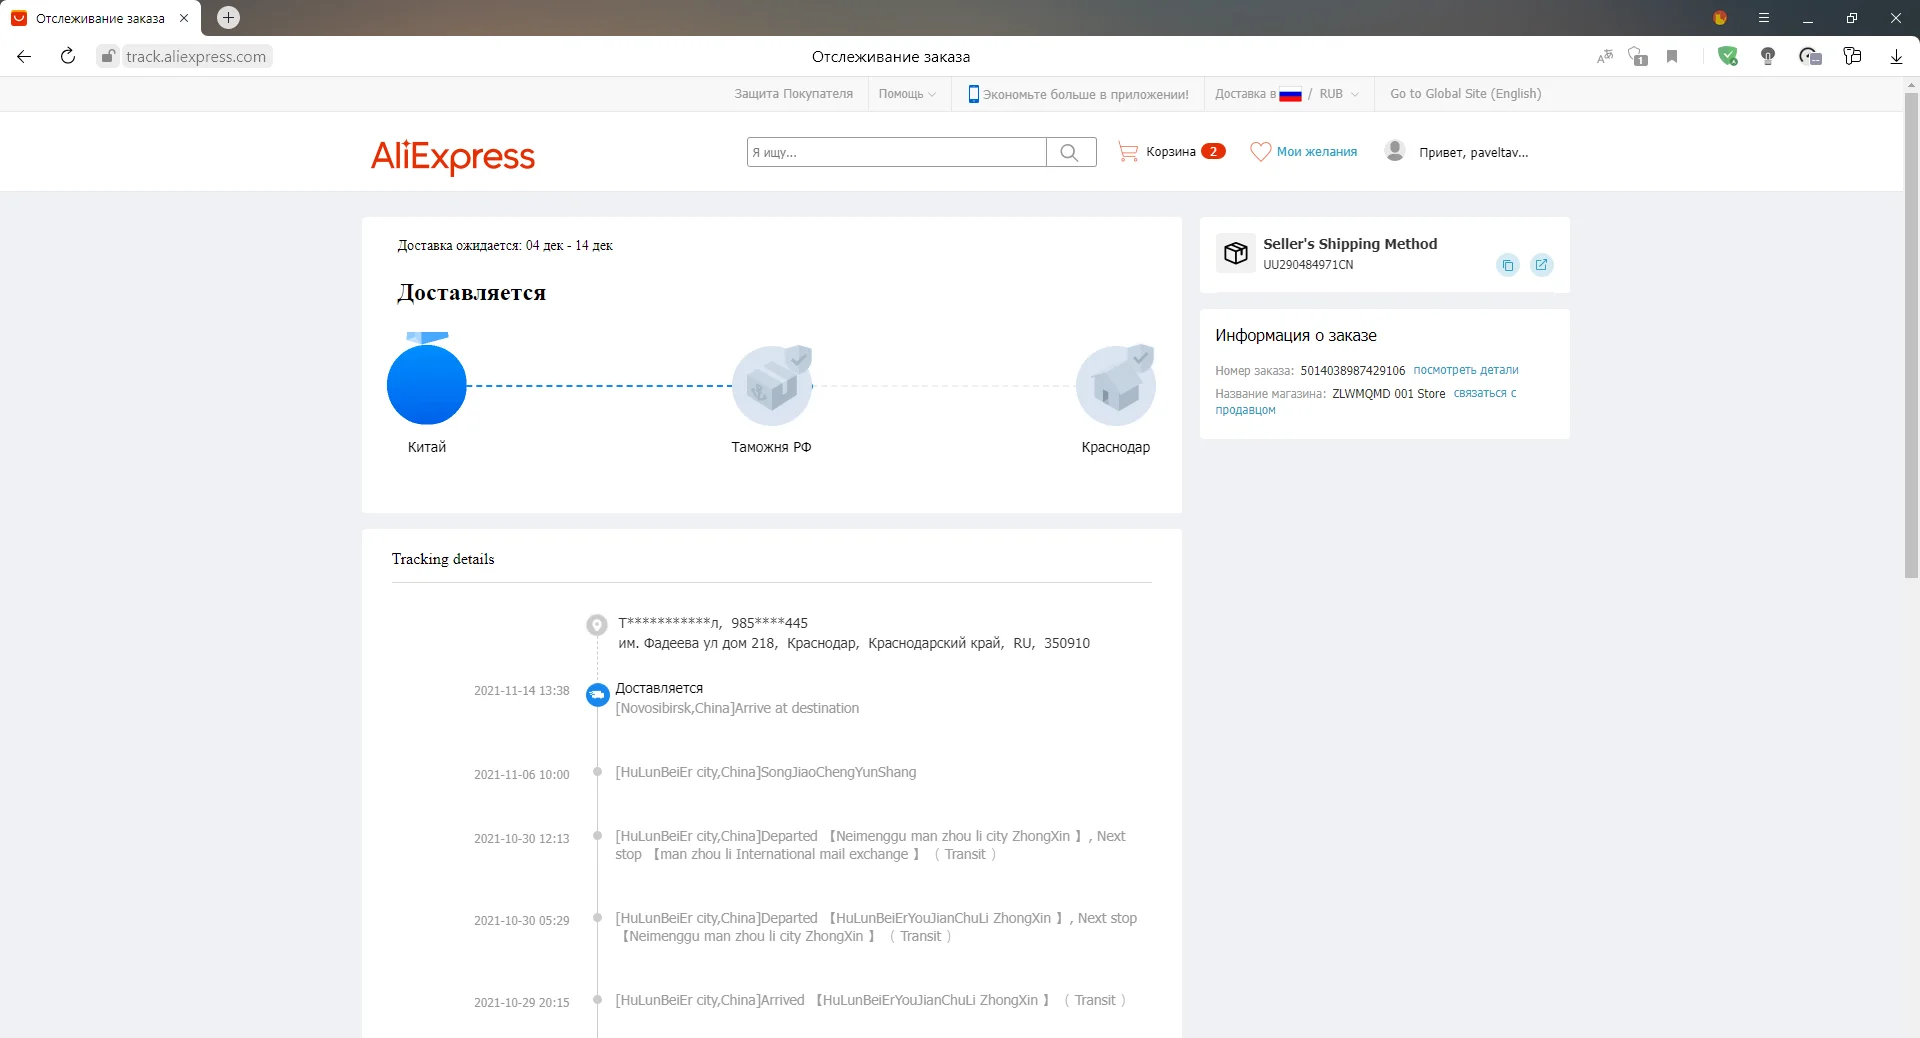Click the track.aliexpress.com address bar
The image size is (1920, 1038).
pyautogui.click(x=196, y=57)
